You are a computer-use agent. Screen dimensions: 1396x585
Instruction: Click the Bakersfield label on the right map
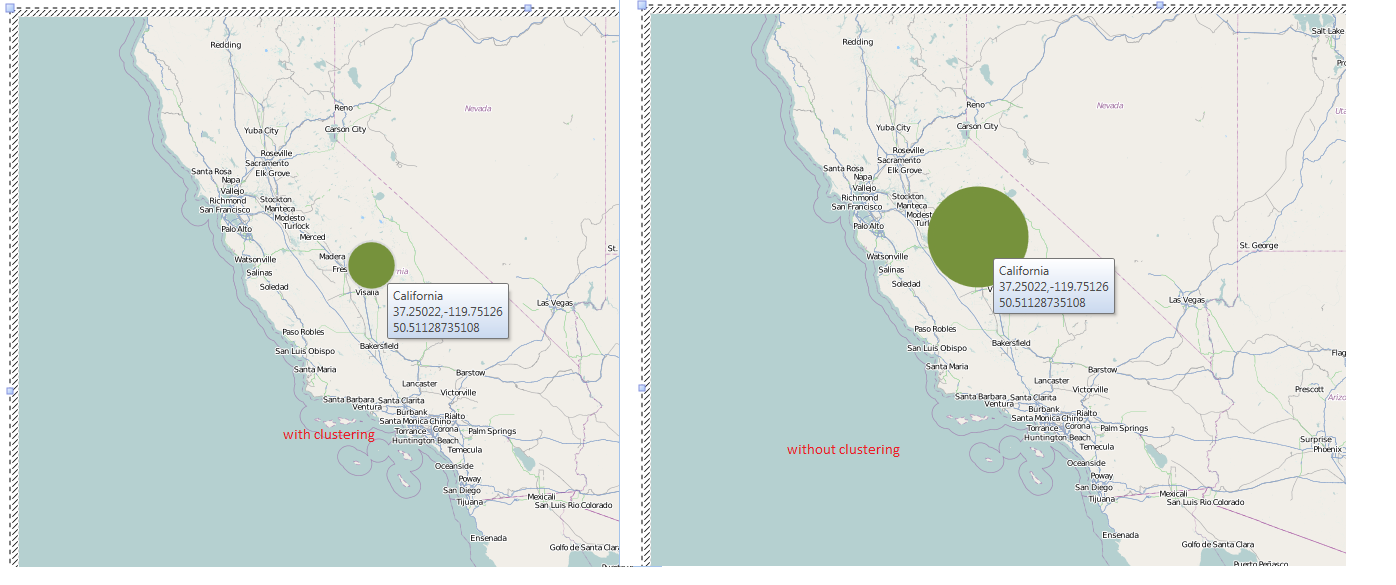(x=1011, y=343)
